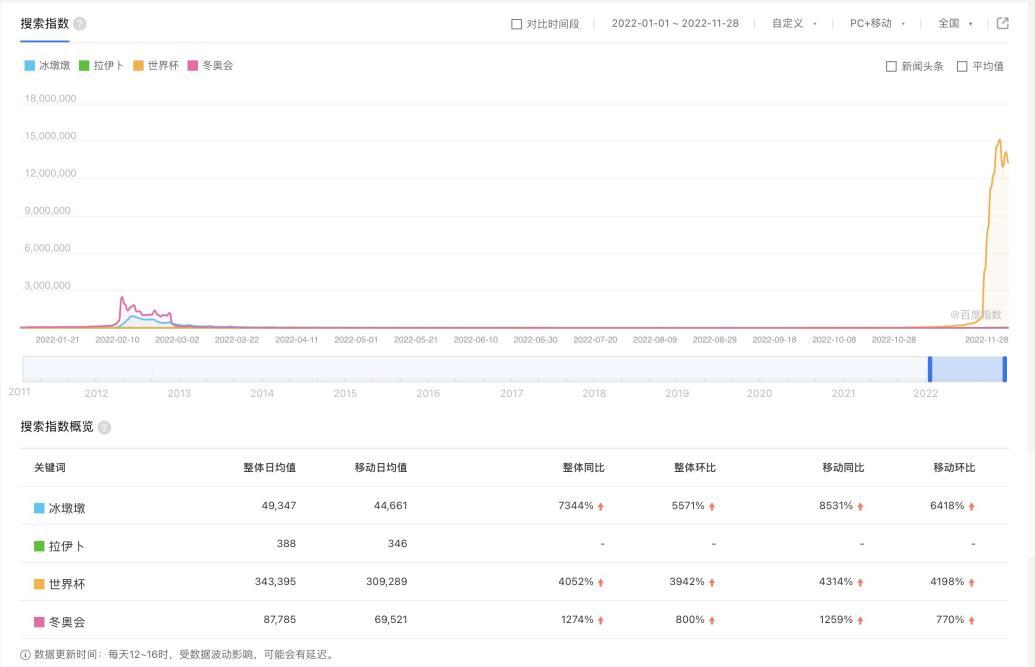Click red up arrow next to 5571%
The height and width of the screenshot is (667, 1035).
point(712,507)
